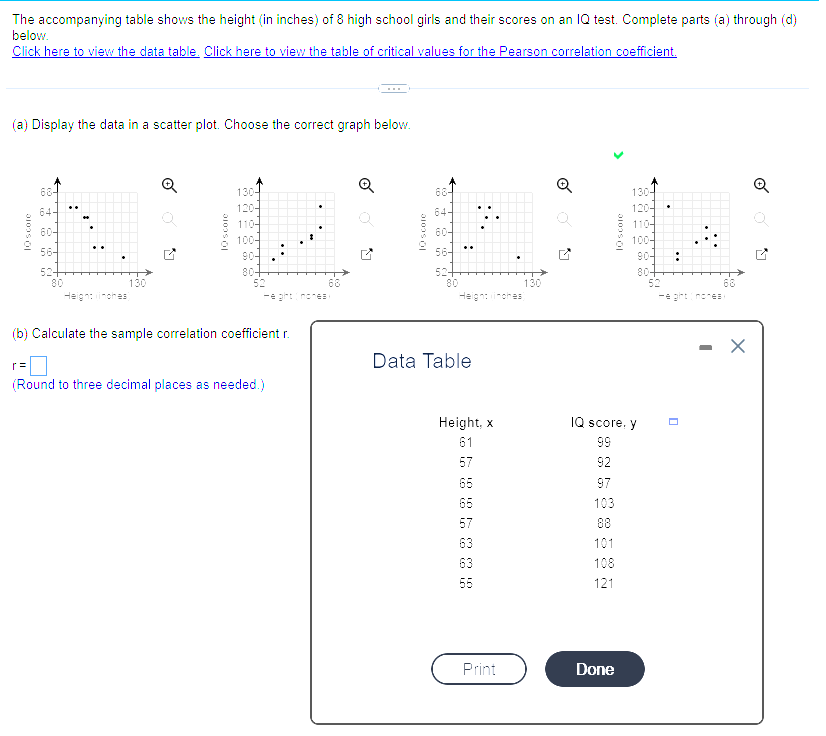
Task: Enlarge the first scatter plot in a new window
Action: pyautogui.click(x=168, y=254)
